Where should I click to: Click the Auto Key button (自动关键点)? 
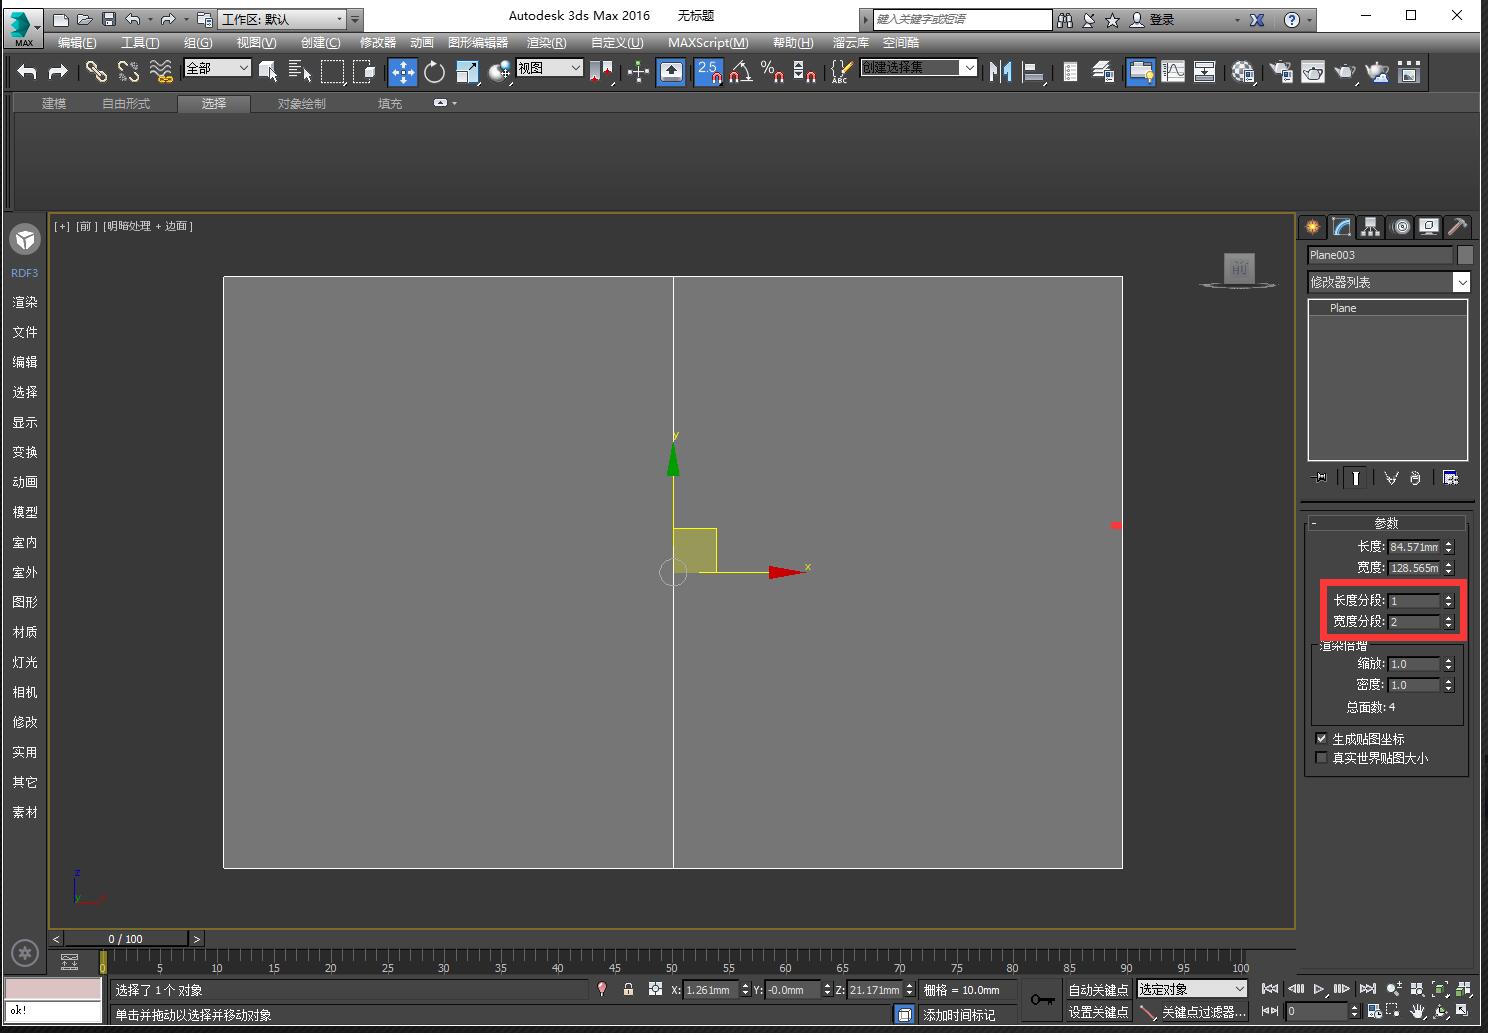1098,990
